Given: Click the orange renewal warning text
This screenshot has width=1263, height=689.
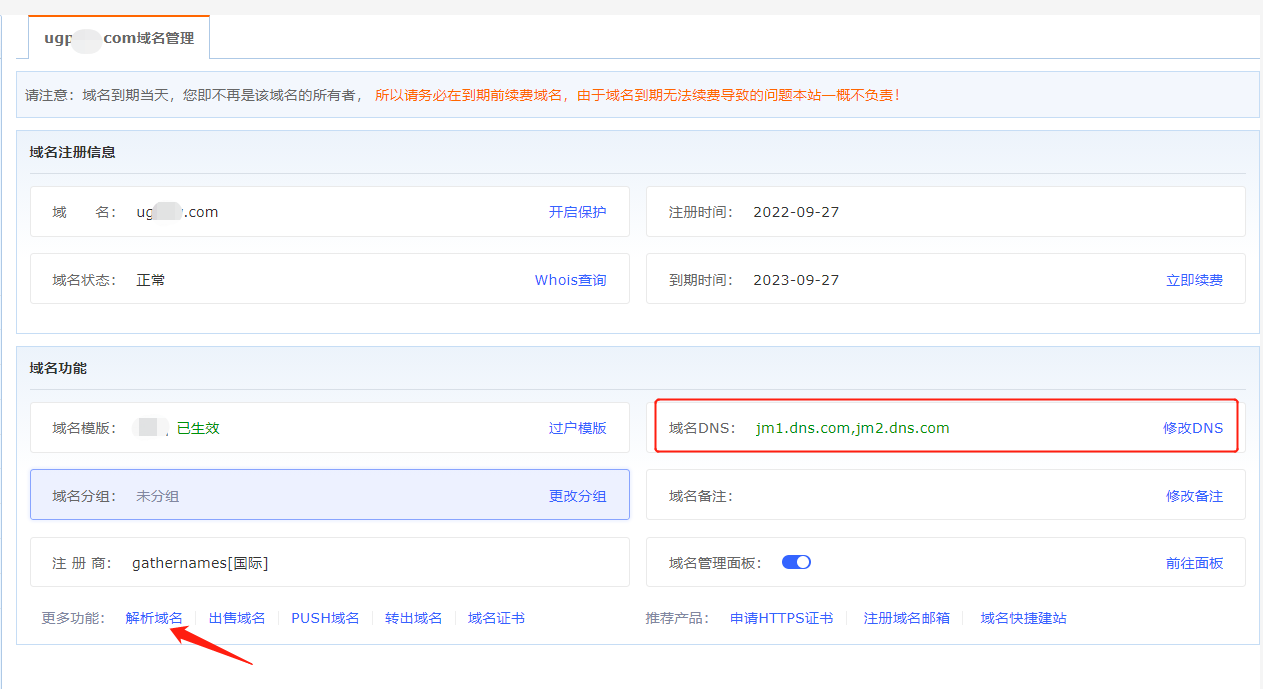Looking at the screenshot, I should pos(638,95).
